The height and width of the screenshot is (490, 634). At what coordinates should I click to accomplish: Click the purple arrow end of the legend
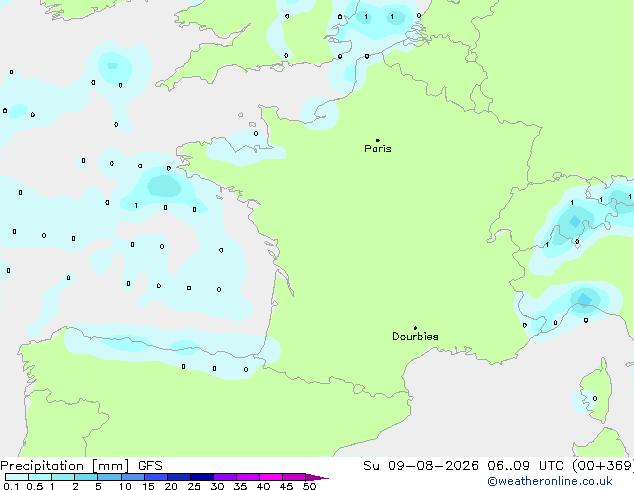(317, 477)
